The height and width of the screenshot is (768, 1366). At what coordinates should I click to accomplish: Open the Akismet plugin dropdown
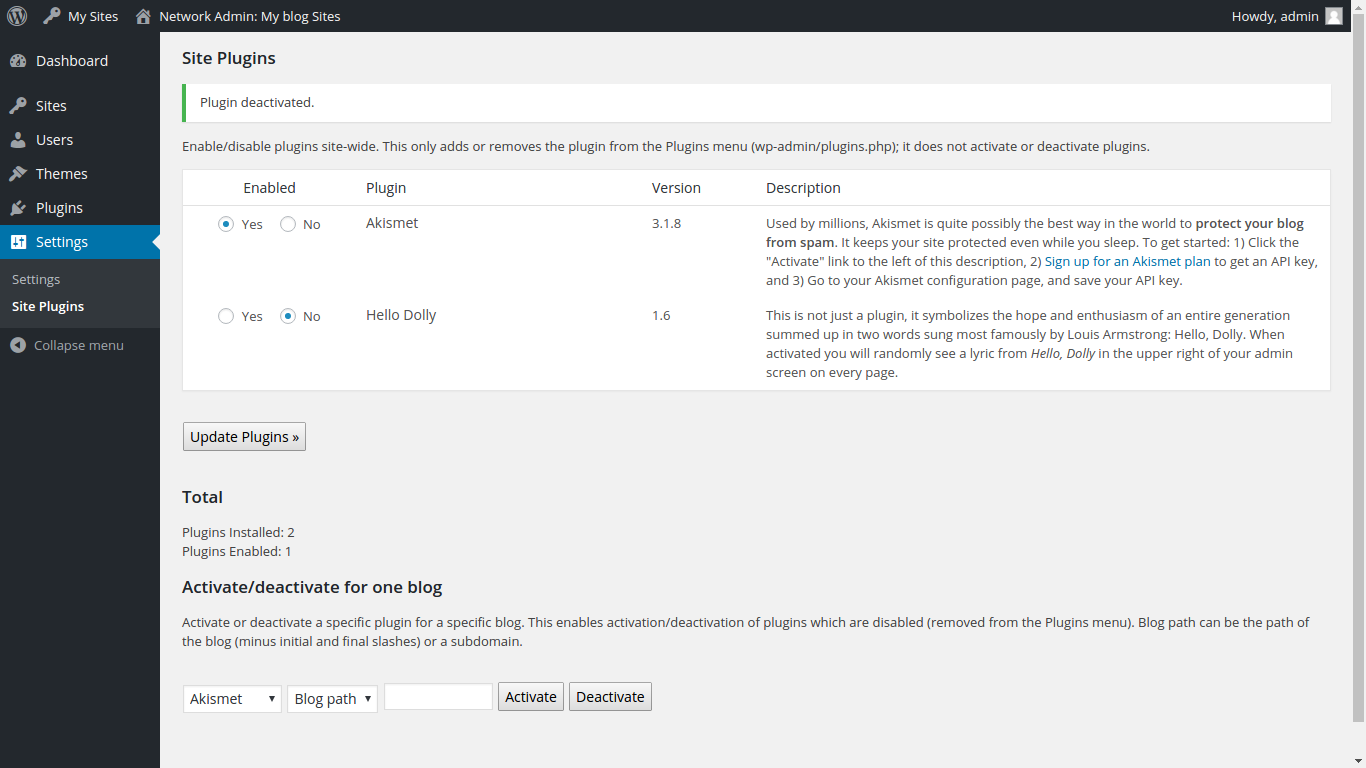pyautogui.click(x=232, y=698)
